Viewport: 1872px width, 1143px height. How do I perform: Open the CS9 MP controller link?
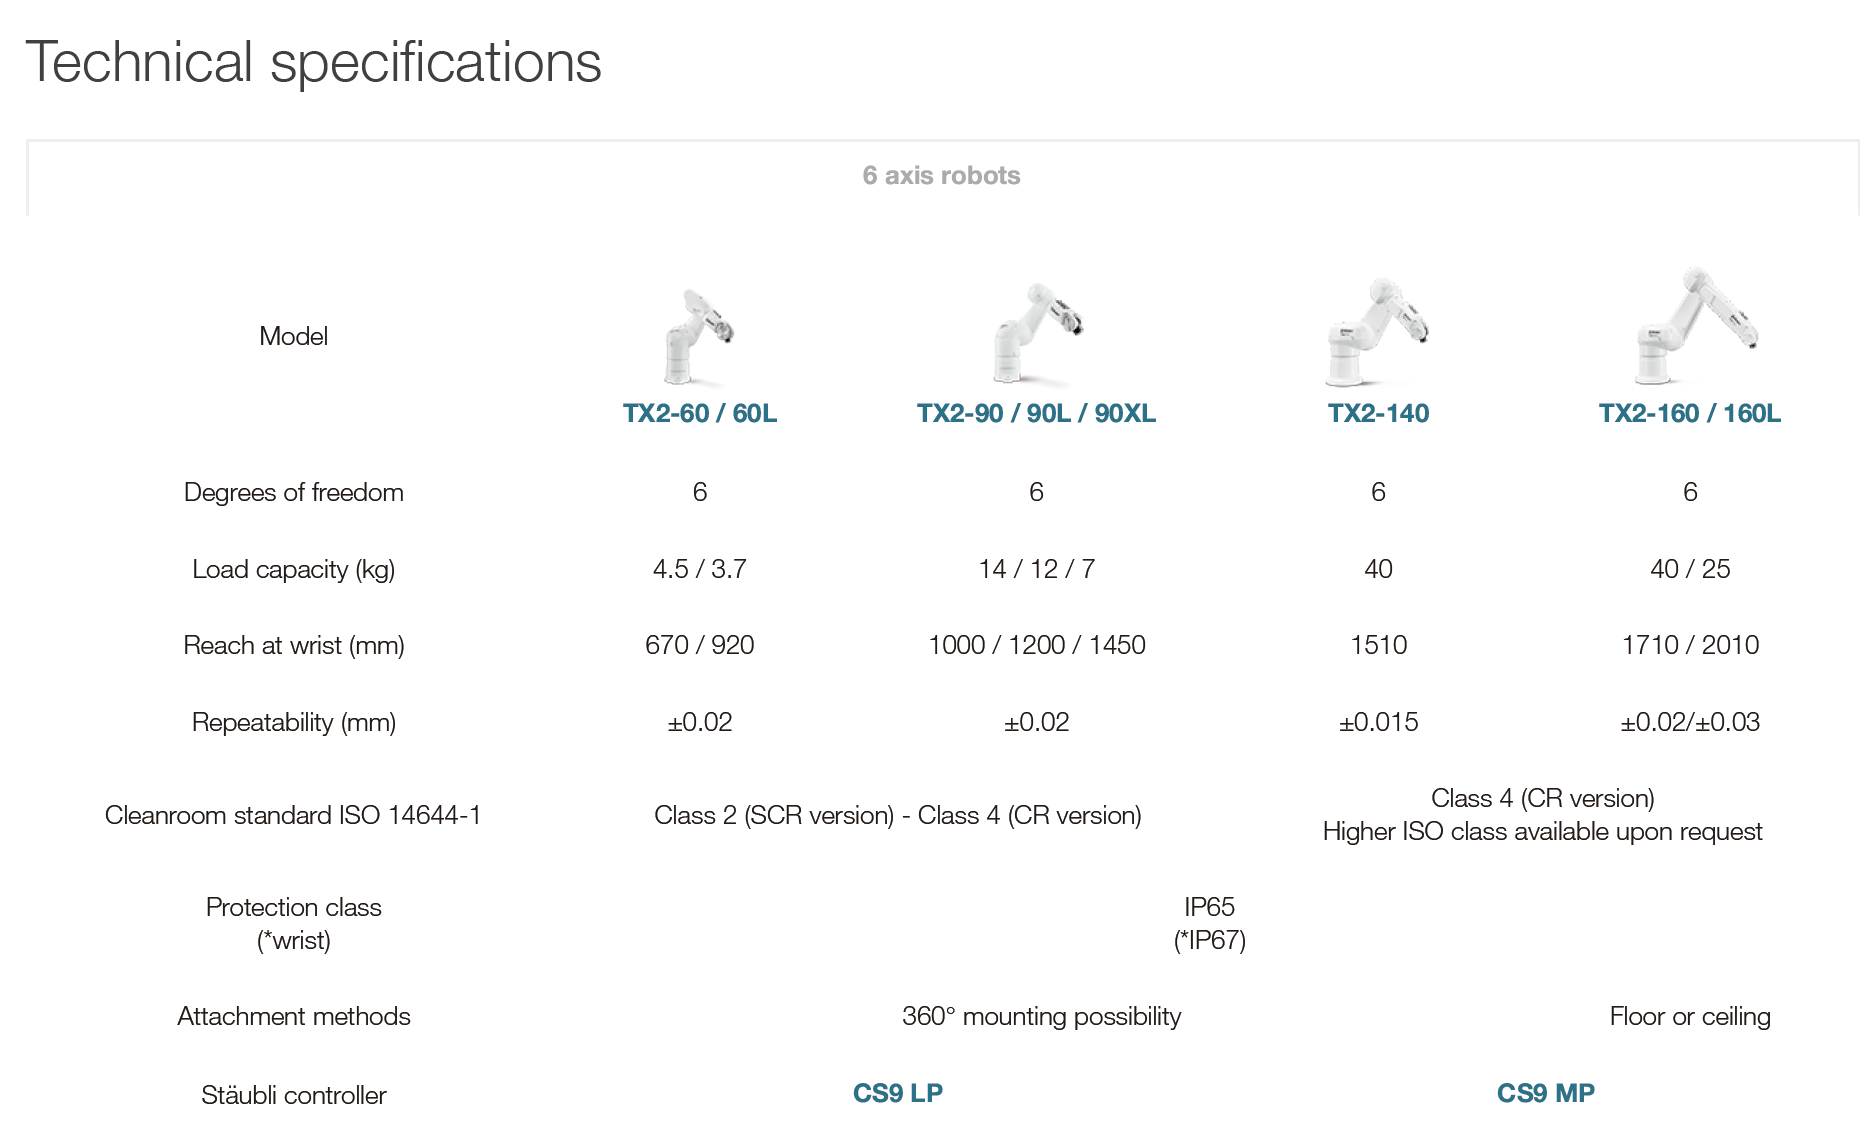click(x=1545, y=1093)
